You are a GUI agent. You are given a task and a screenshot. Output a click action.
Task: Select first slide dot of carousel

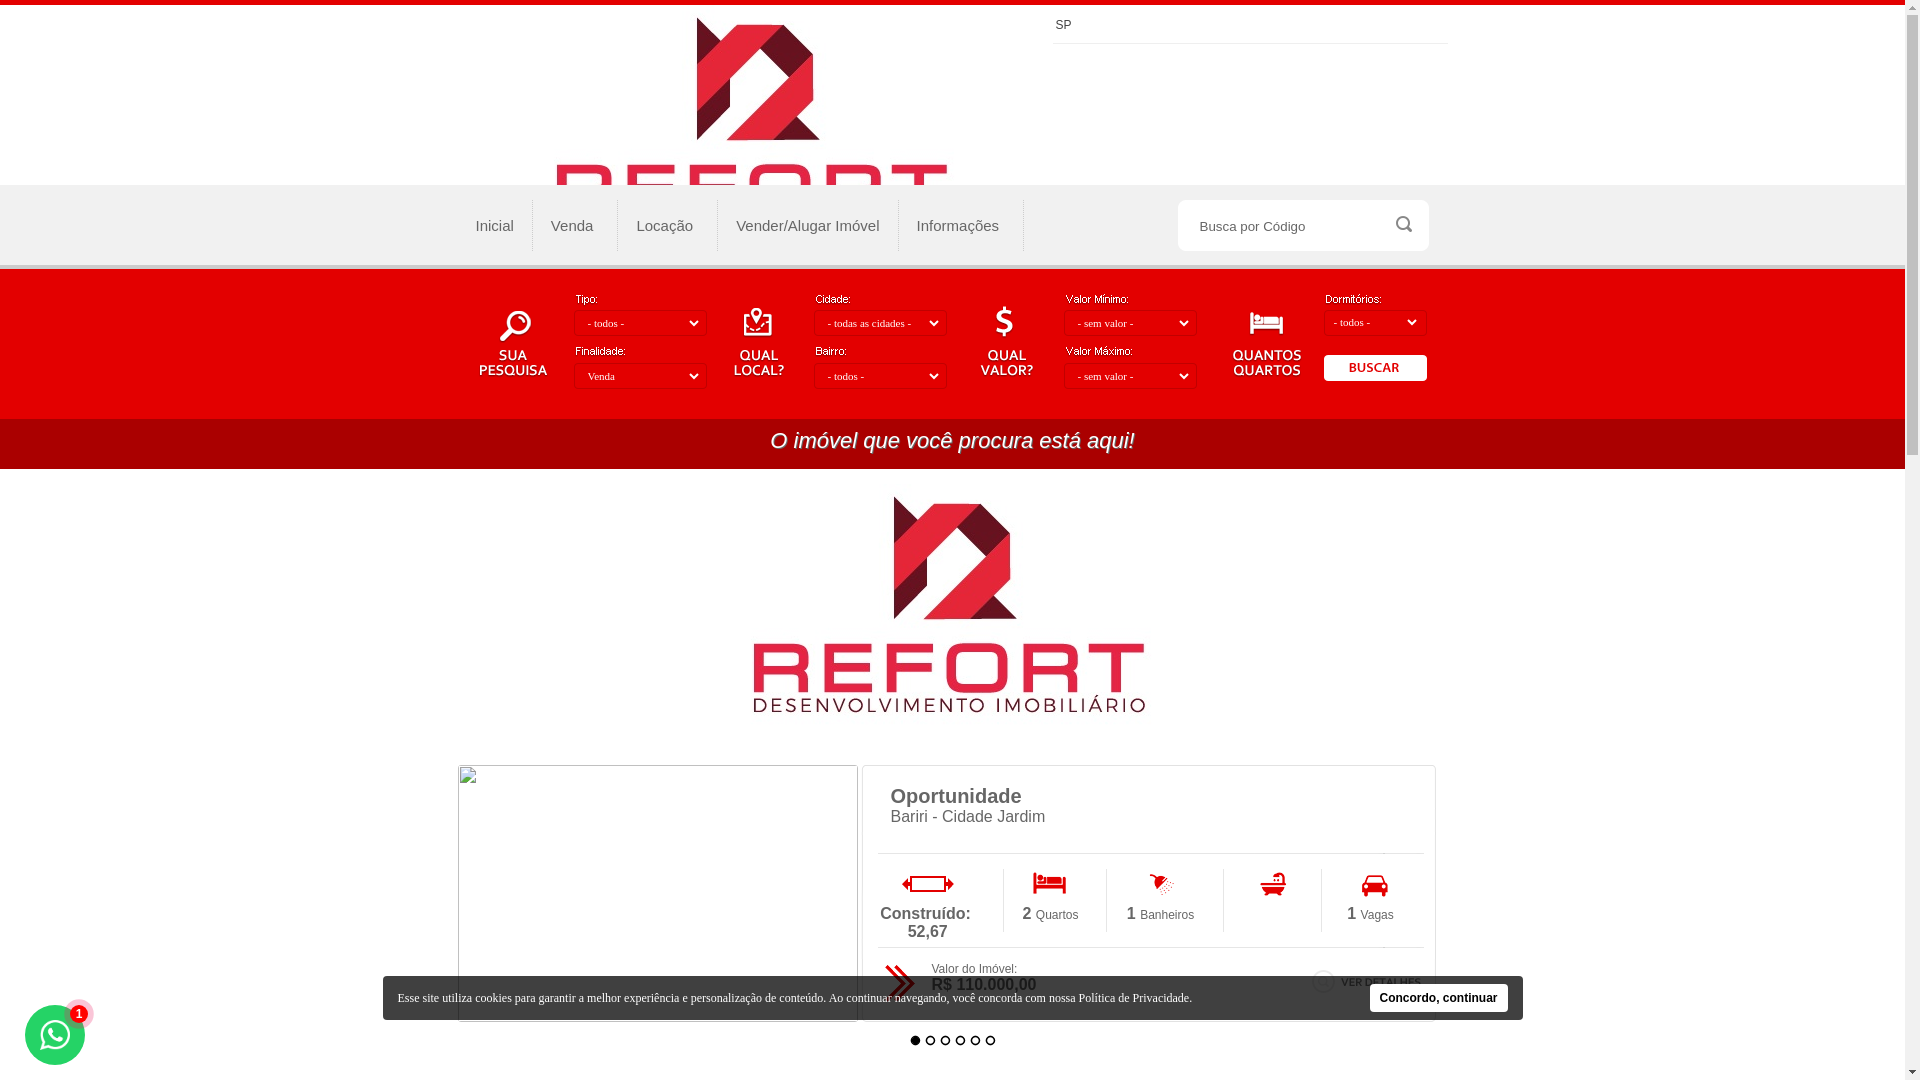click(x=915, y=1041)
